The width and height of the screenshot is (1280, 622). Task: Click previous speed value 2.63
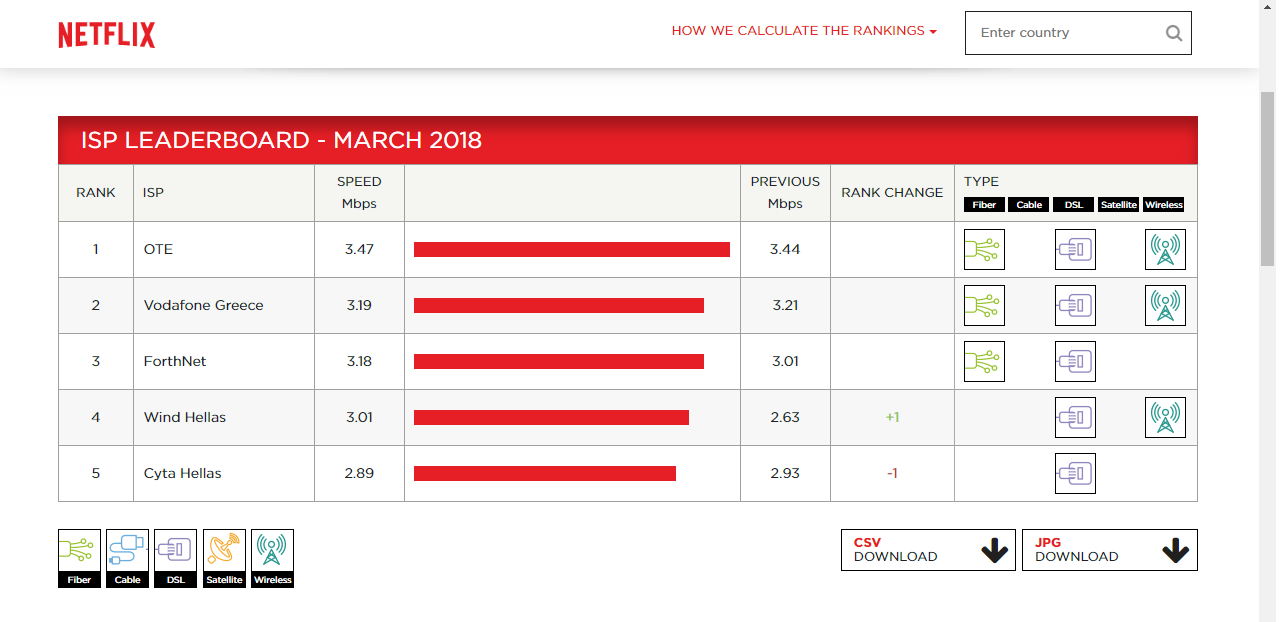[785, 417]
